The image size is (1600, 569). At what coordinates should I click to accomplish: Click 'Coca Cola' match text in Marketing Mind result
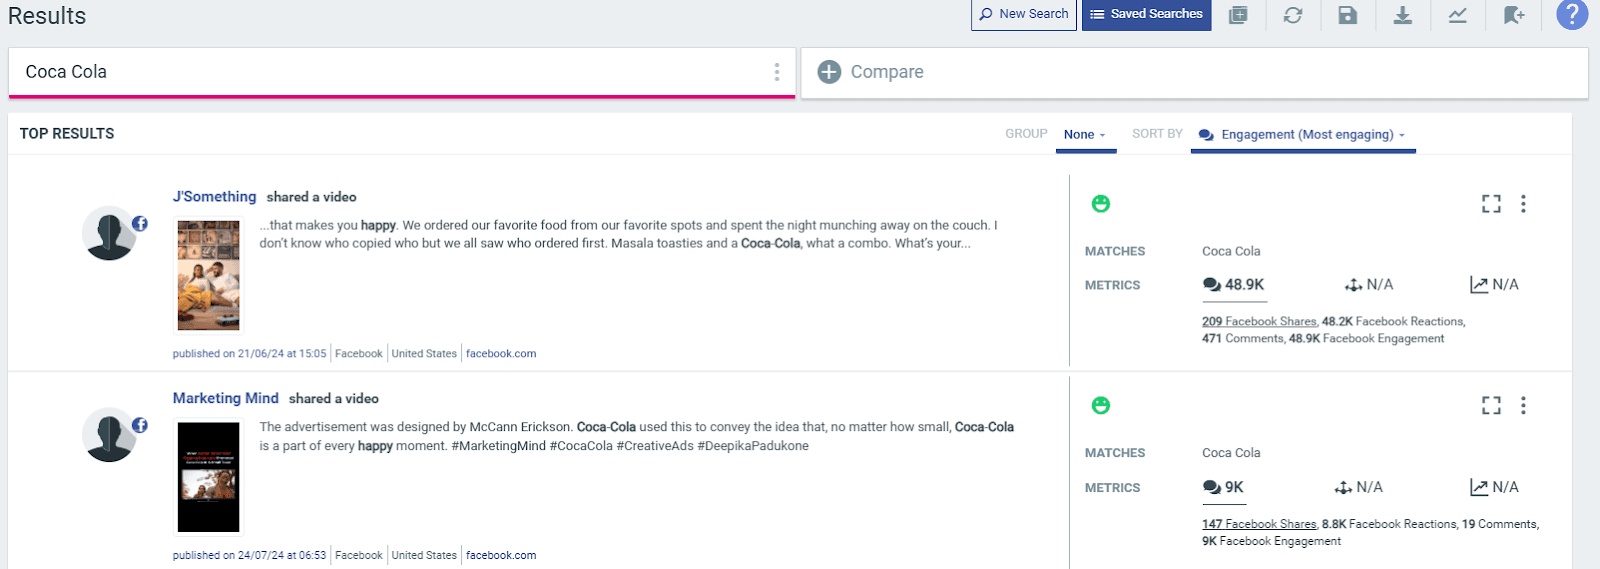pos(1231,453)
